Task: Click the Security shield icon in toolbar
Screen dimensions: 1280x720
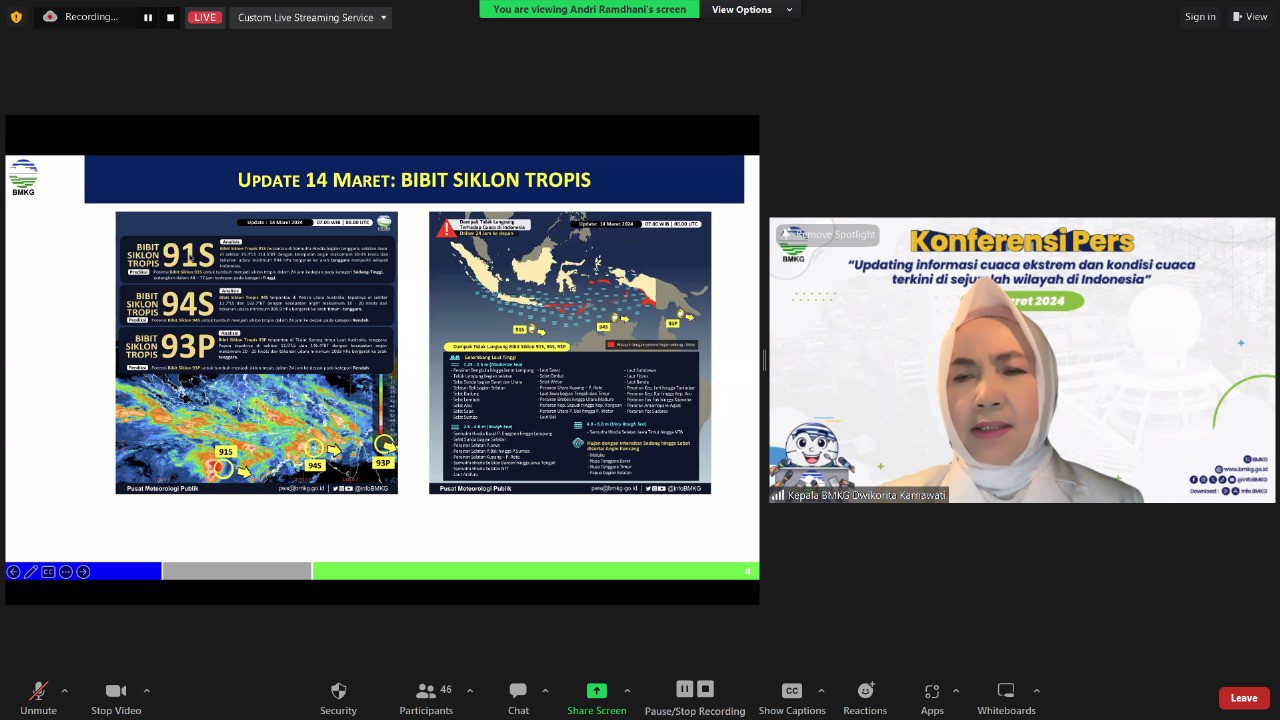Action: click(x=338, y=691)
